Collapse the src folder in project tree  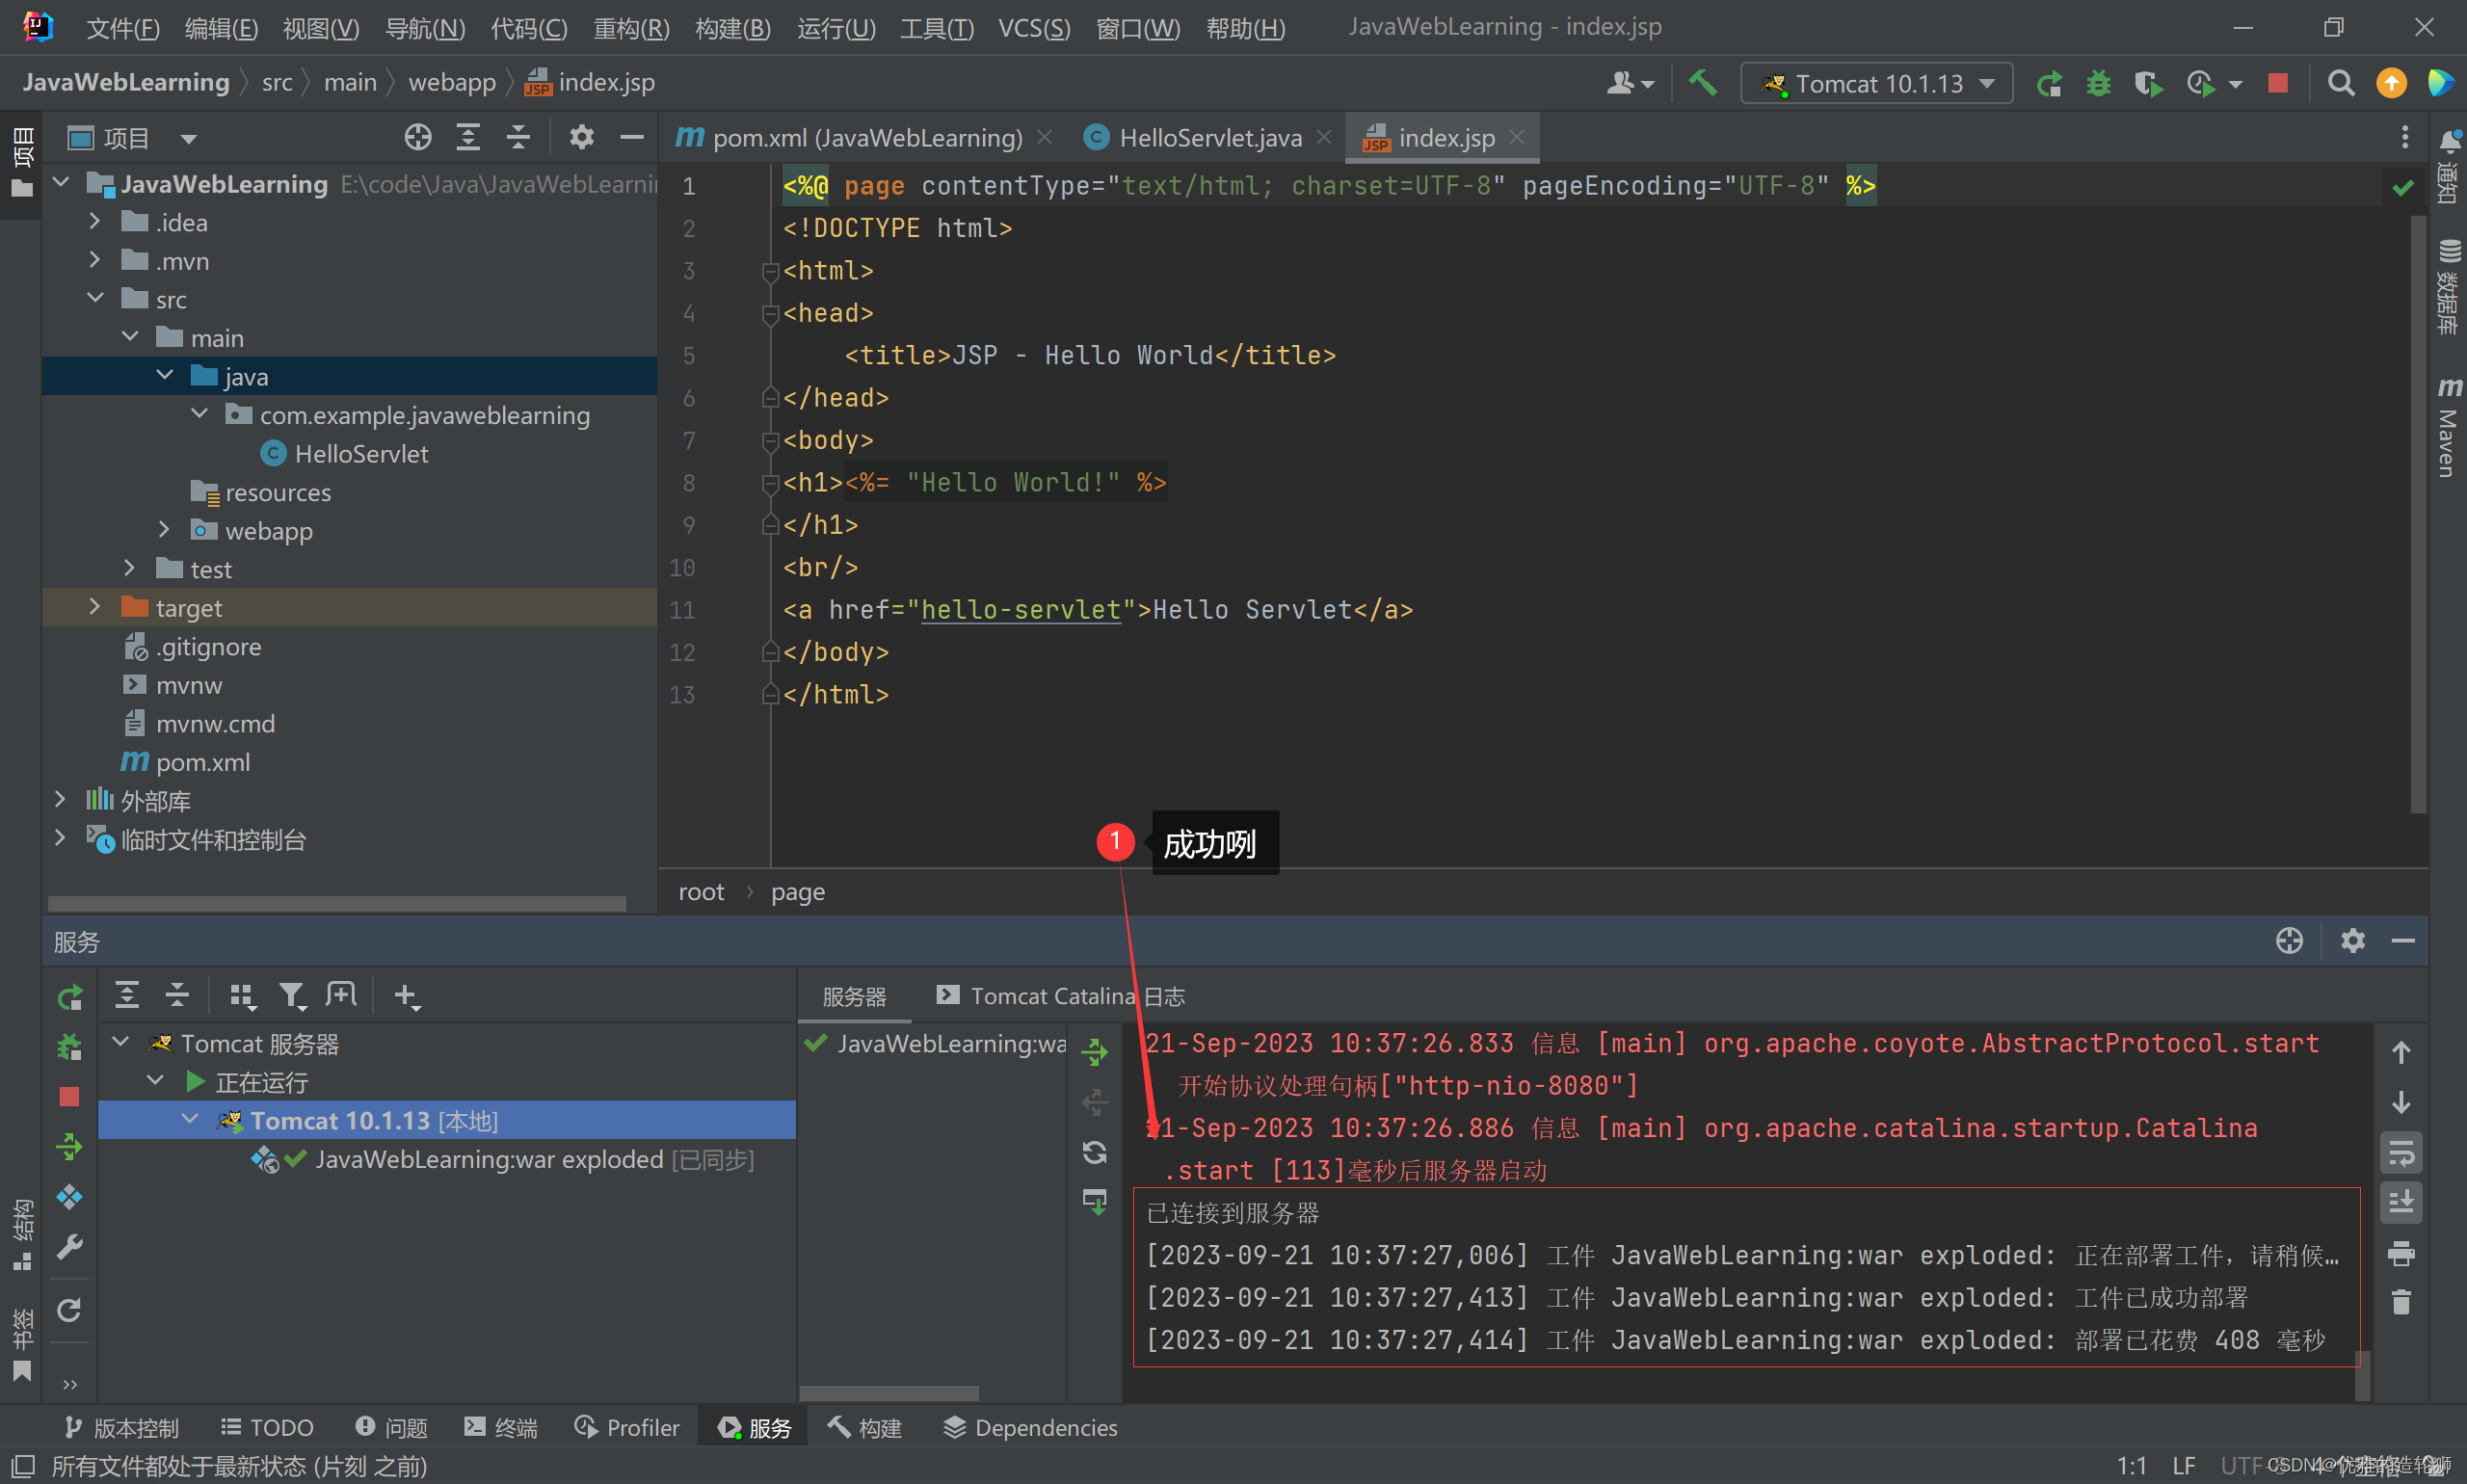click(95, 298)
